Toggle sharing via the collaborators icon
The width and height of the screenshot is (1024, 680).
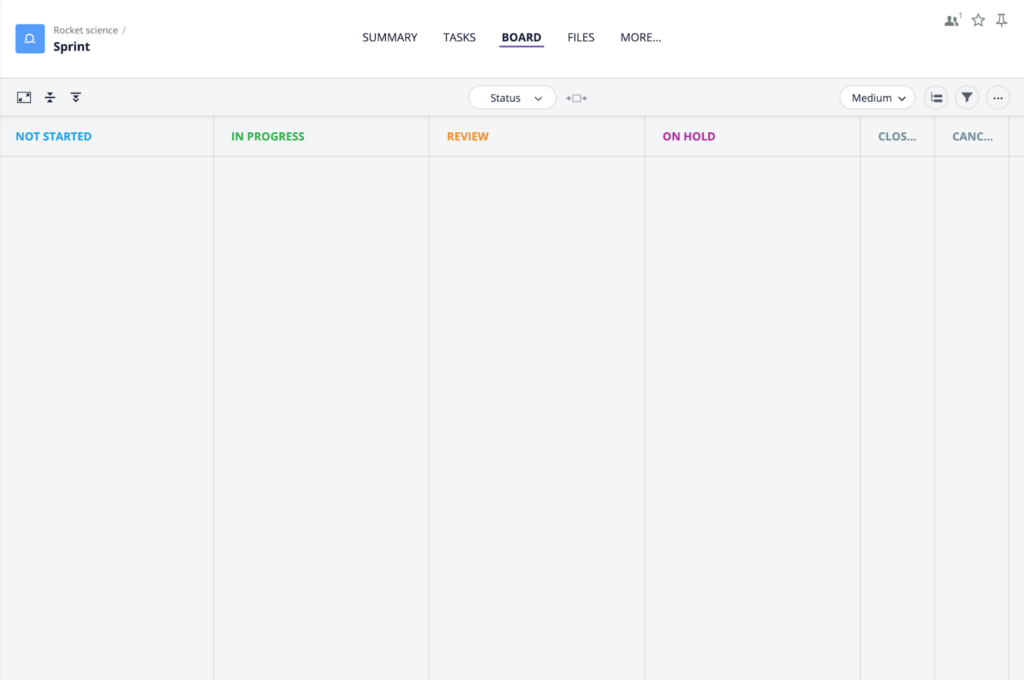(x=951, y=19)
